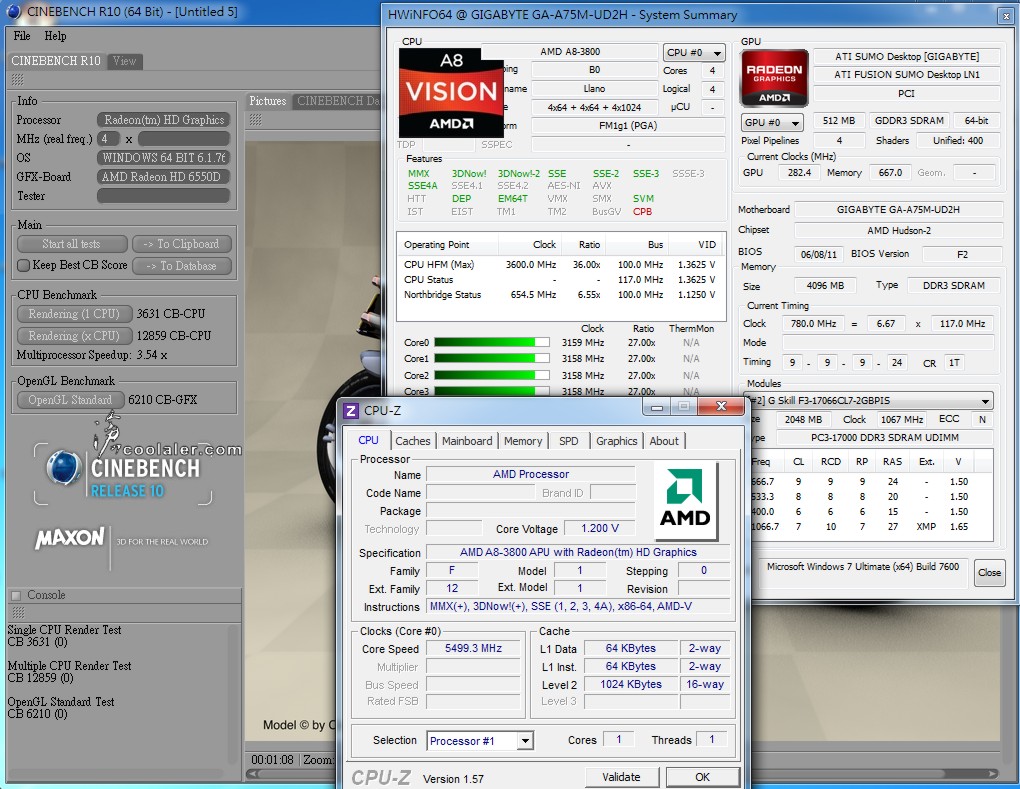The height and width of the screenshot is (789, 1020).
Task: Click the CINEBENCH app icon in title bar
Action: tap(13, 11)
